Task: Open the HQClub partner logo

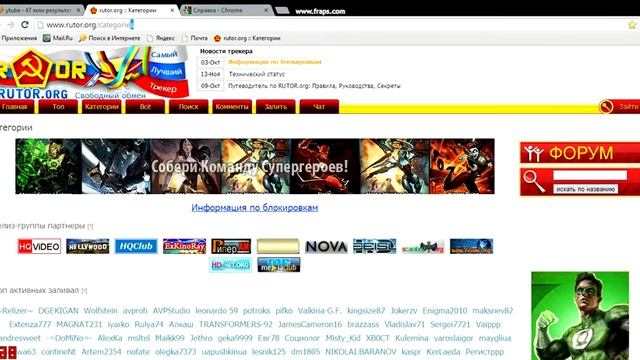Action: 136,246
